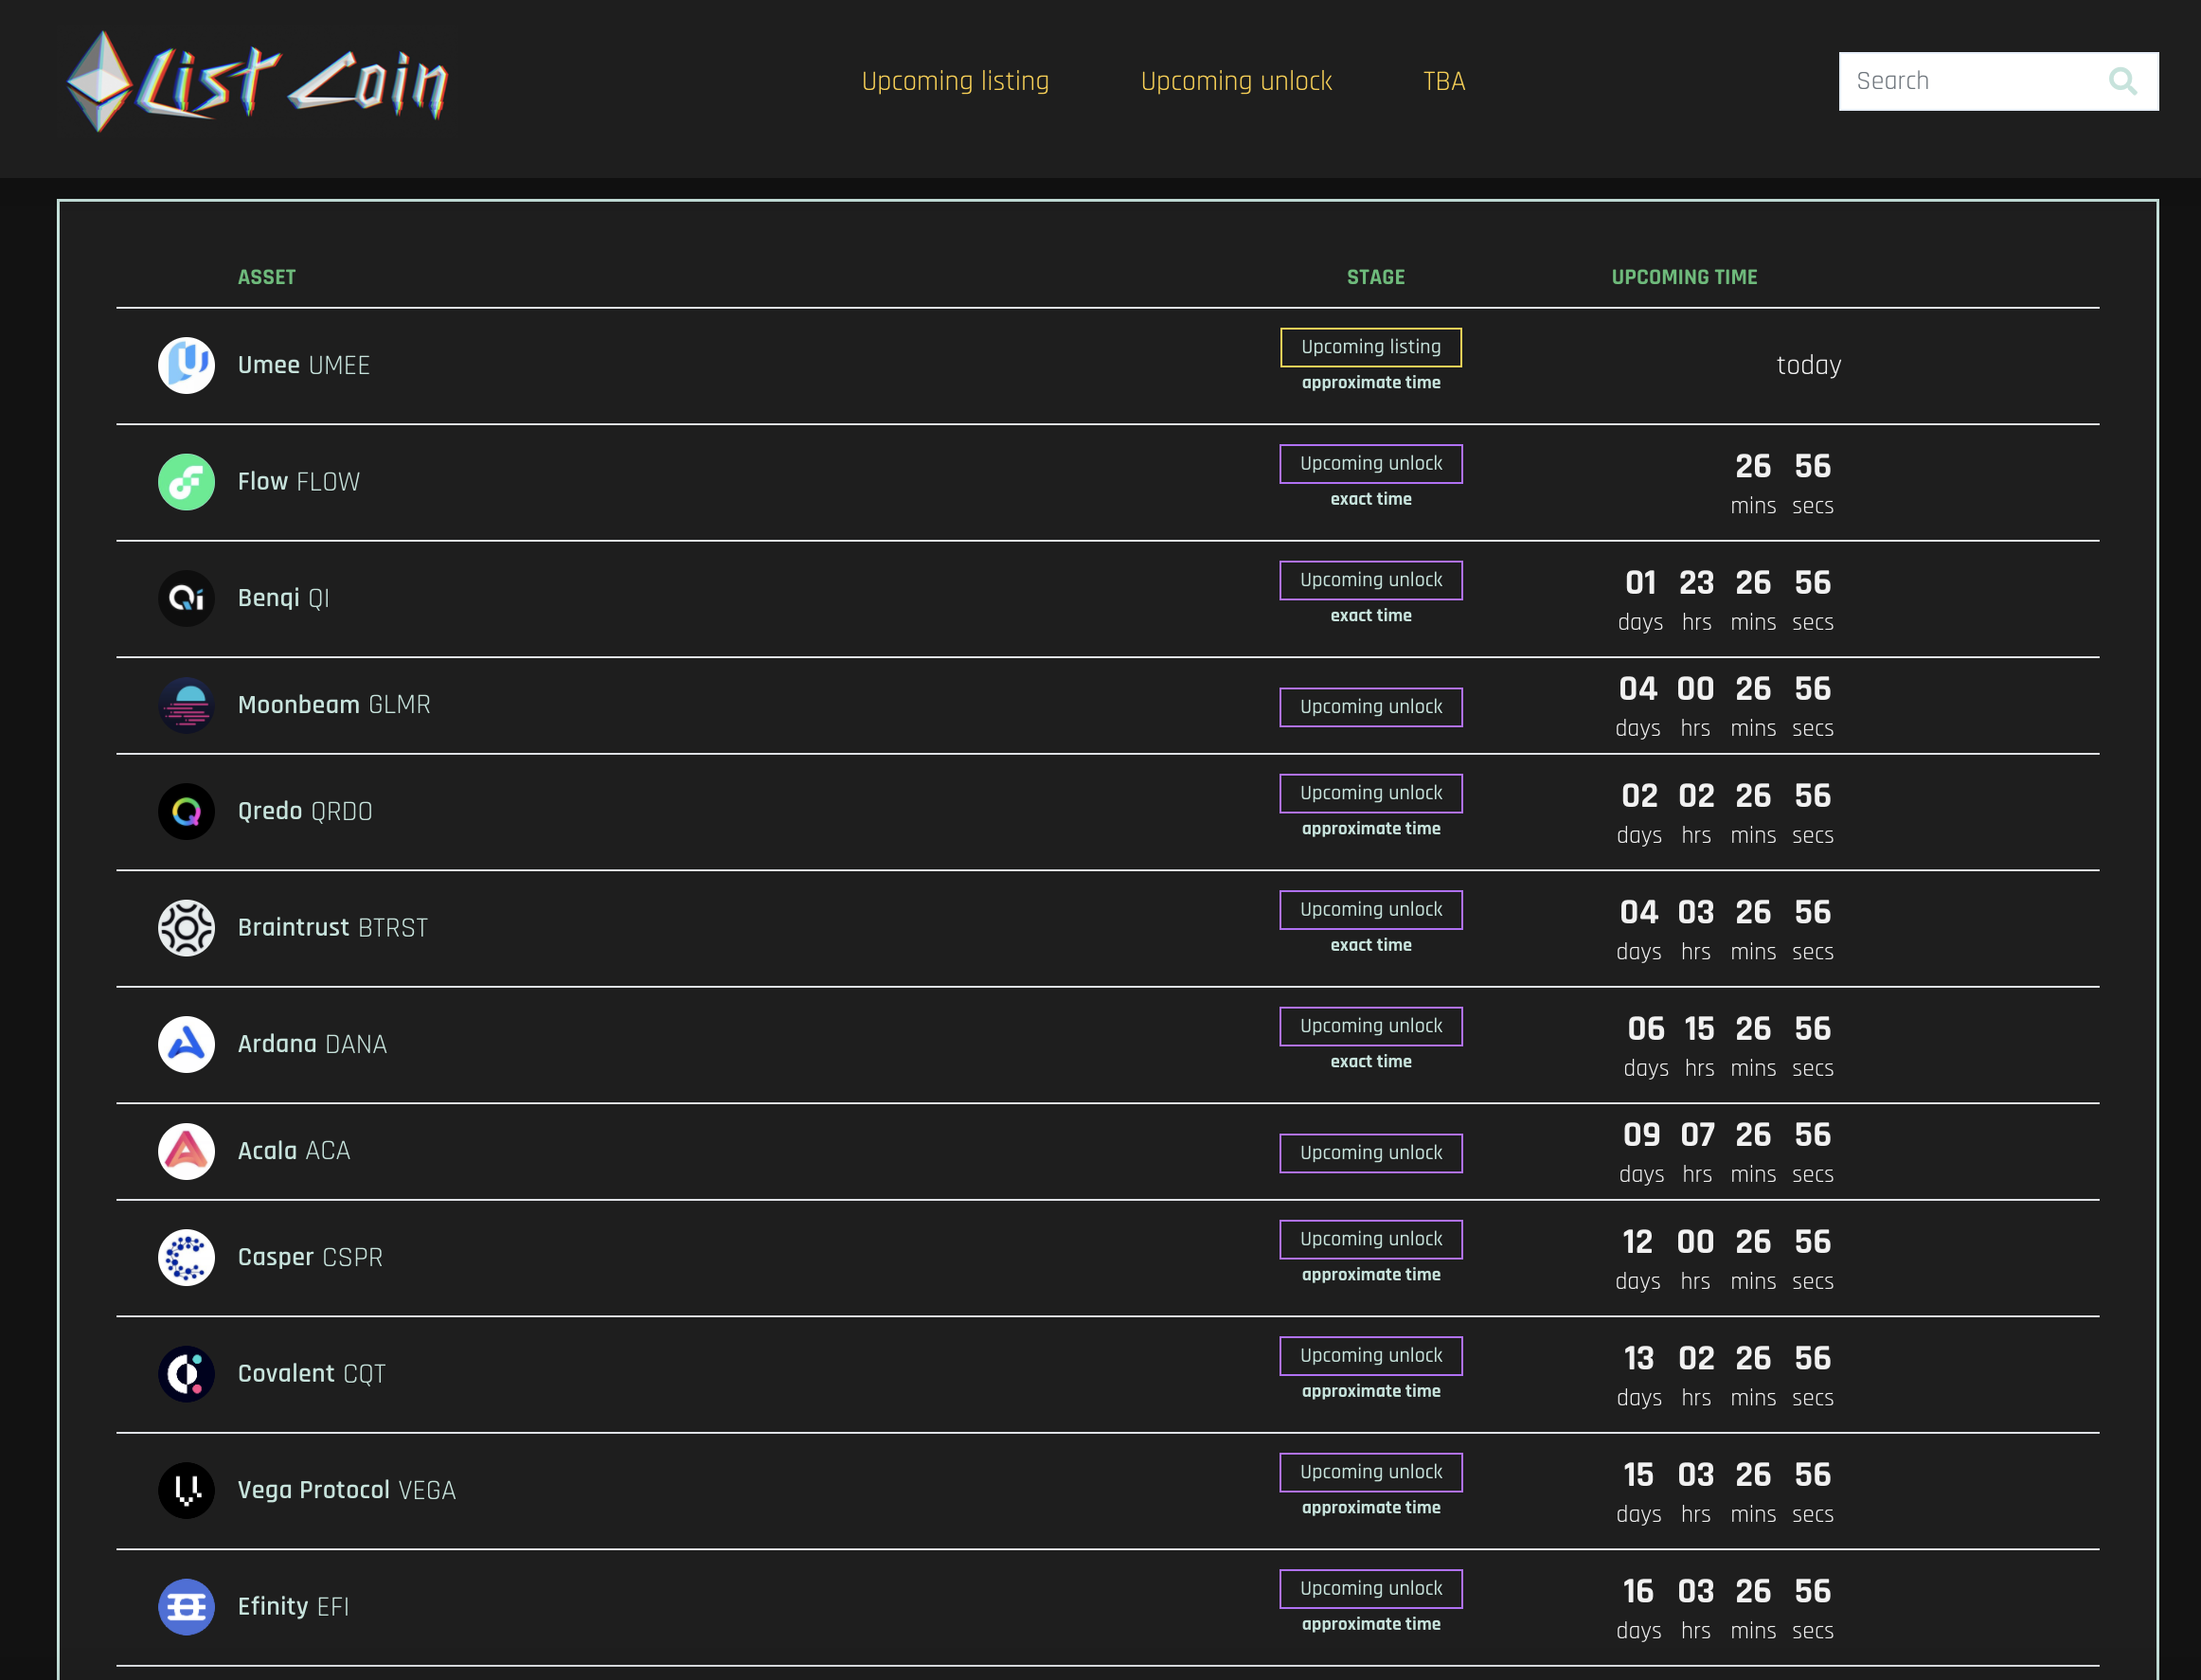Click the Acala ACA logo icon
The height and width of the screenshot is (1680, 2201).
pos(186,1151)
